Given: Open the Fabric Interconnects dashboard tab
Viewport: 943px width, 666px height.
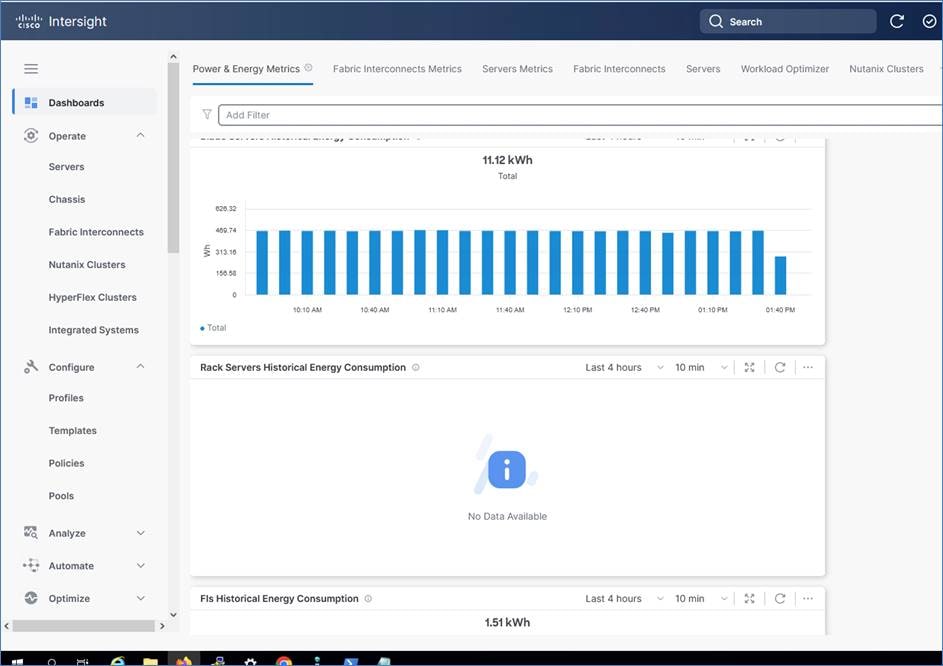Looking at the screenshot, I should coord(619,69).
